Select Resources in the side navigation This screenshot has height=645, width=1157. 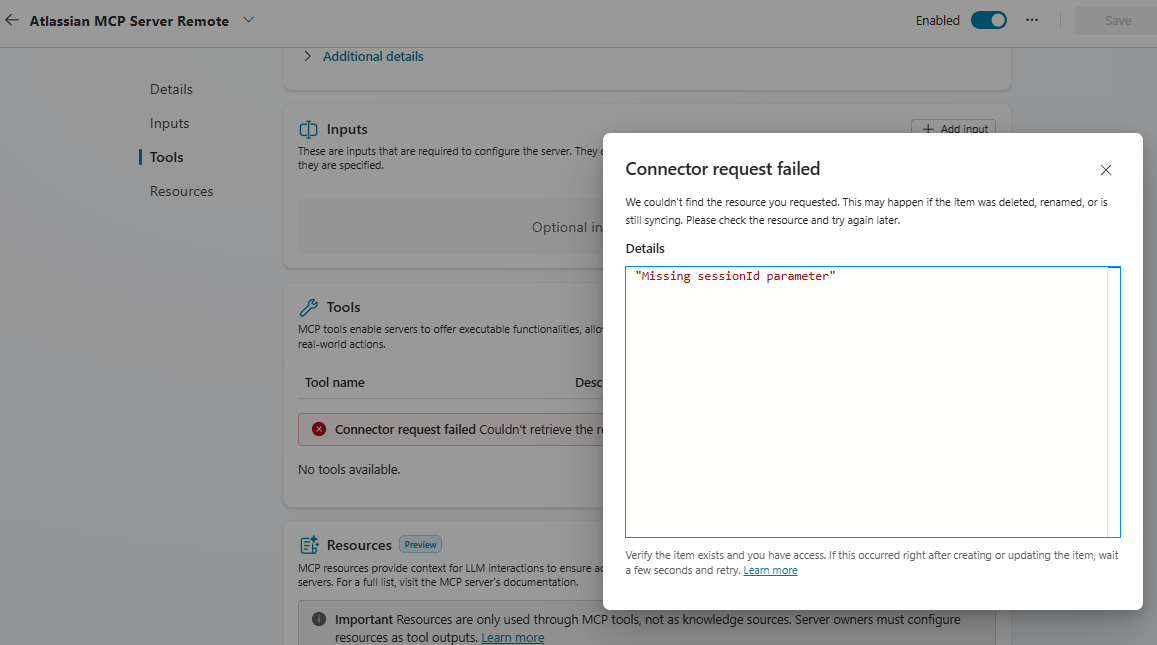182,191
